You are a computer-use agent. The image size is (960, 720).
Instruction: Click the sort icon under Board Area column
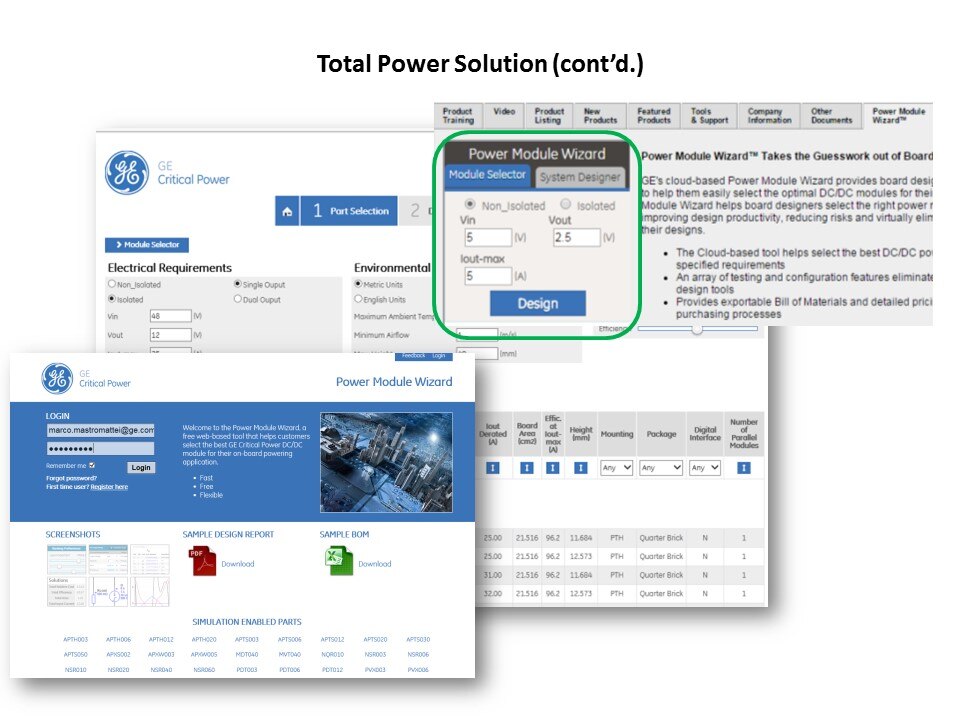526,468
